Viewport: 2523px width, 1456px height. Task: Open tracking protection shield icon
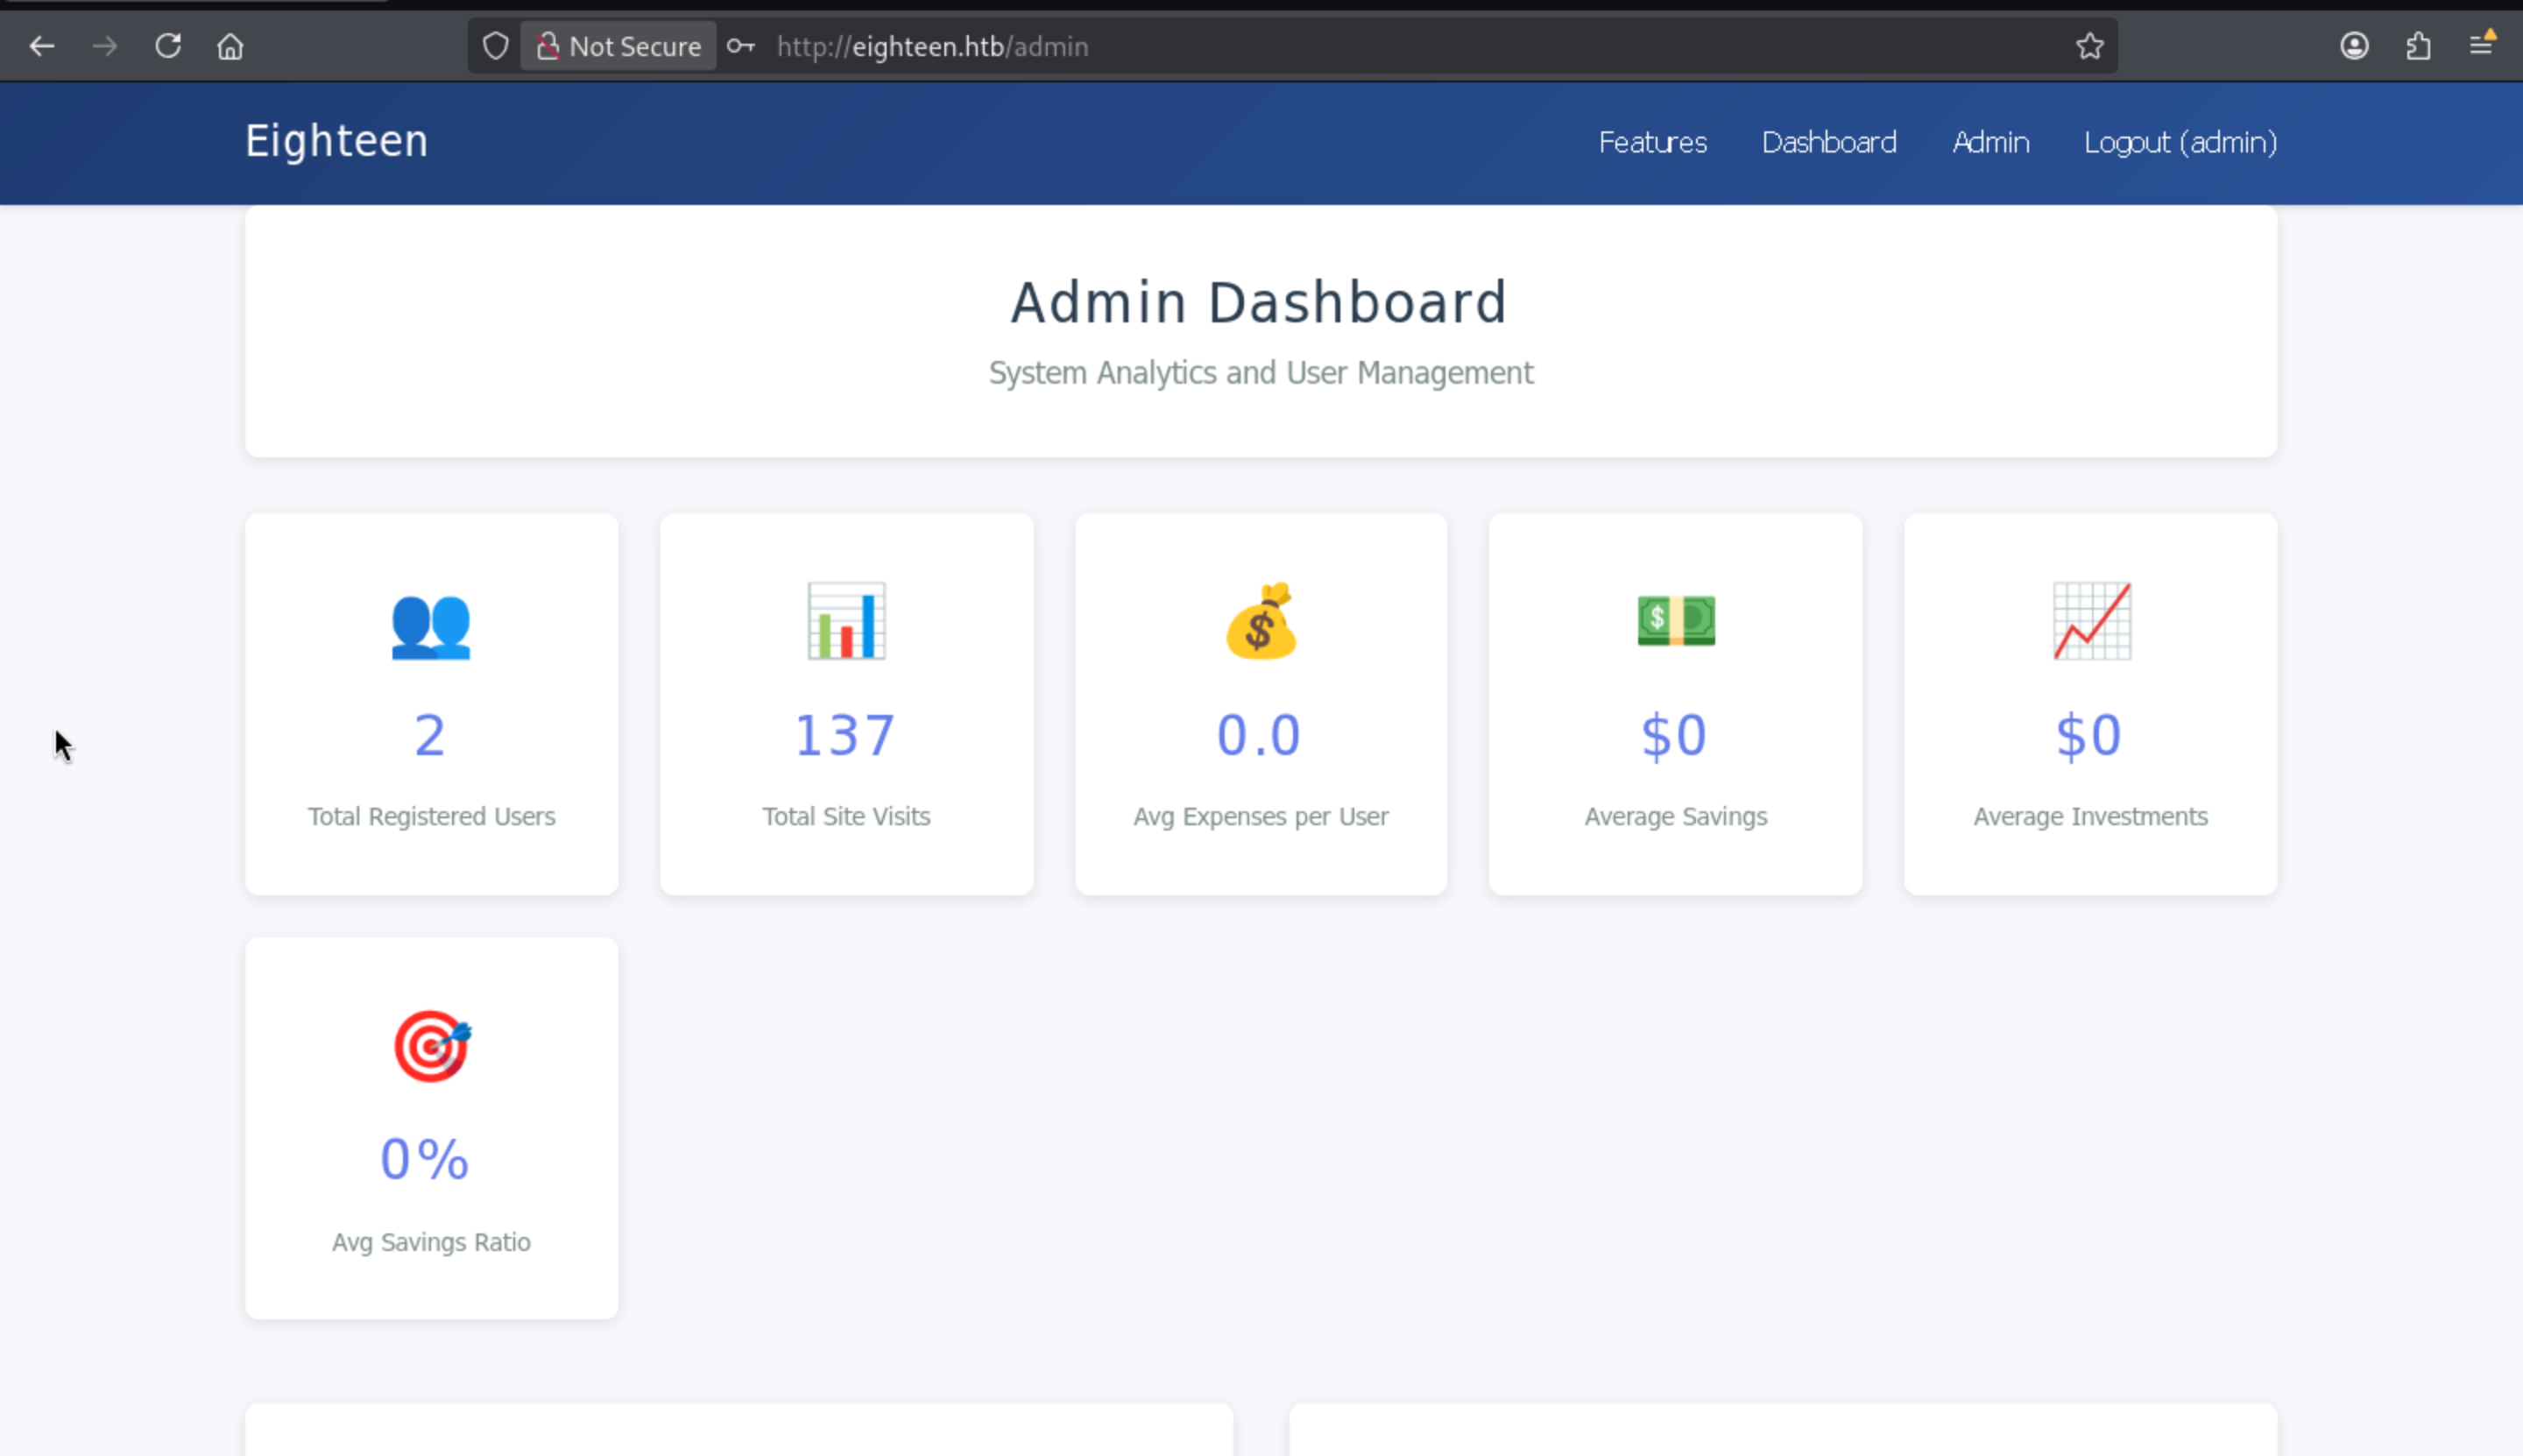pos(496,46)
